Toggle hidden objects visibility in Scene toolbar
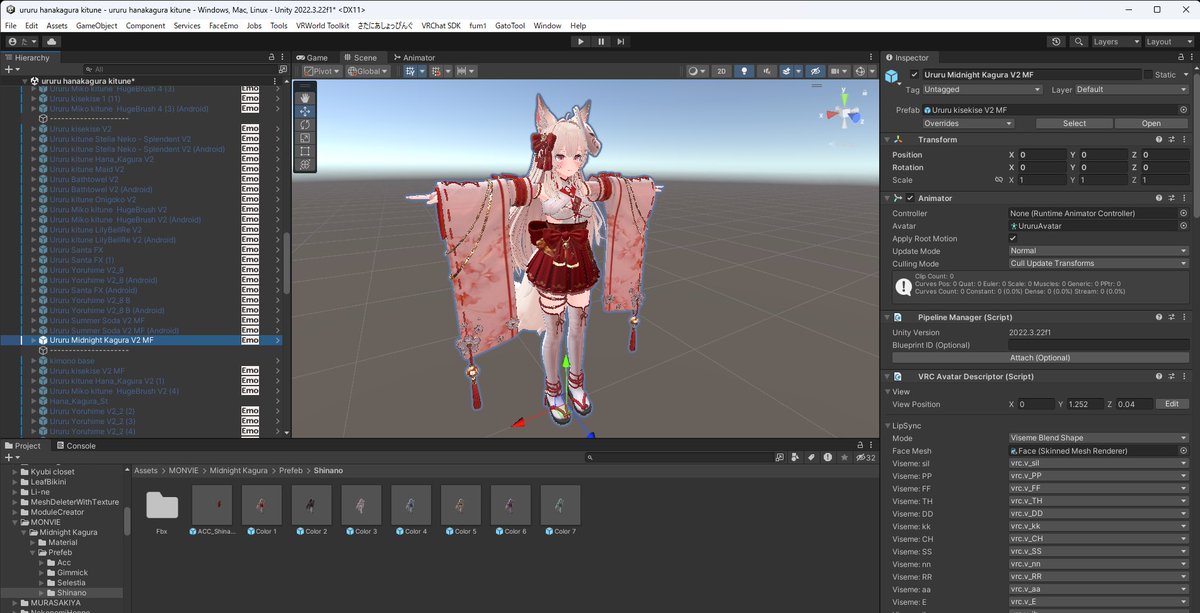This screenshot has height=613, width=1200. coord(815,72)
